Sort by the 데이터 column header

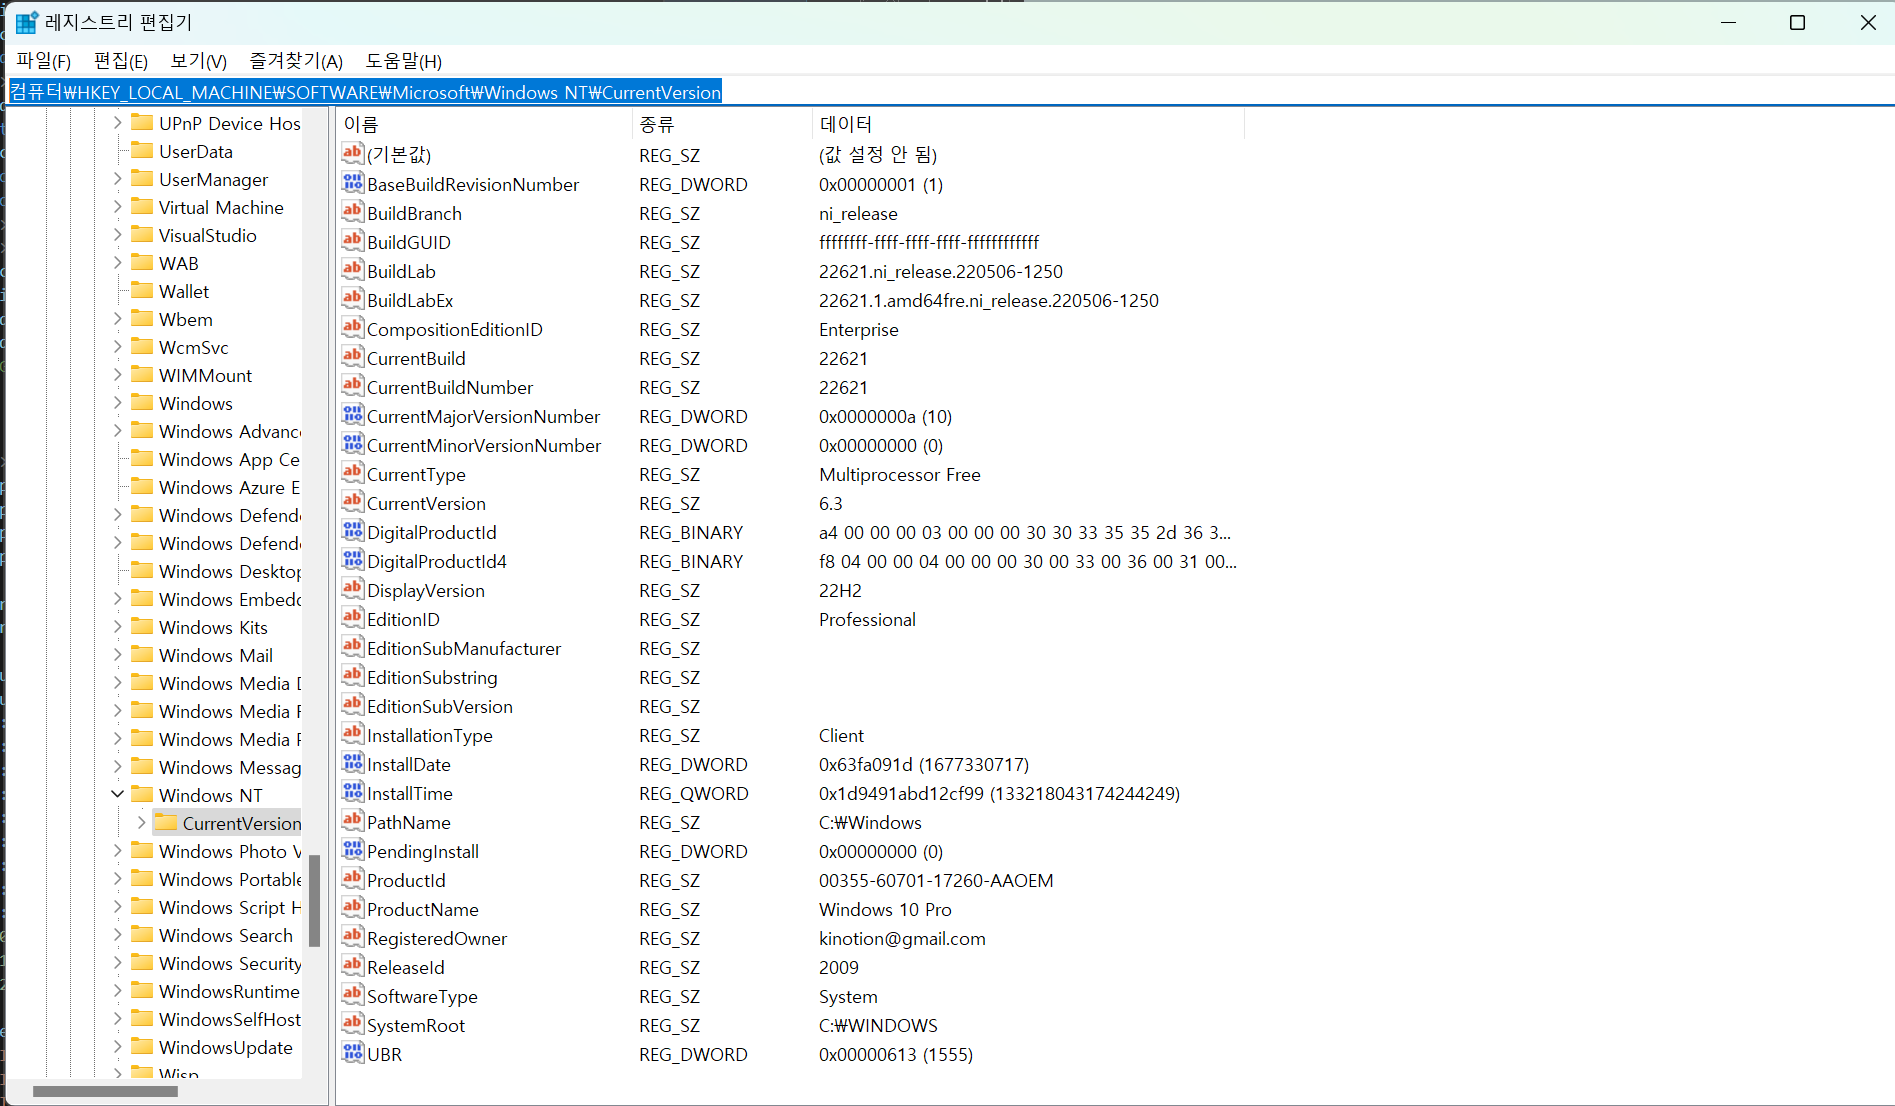(x=1029, y=124)
